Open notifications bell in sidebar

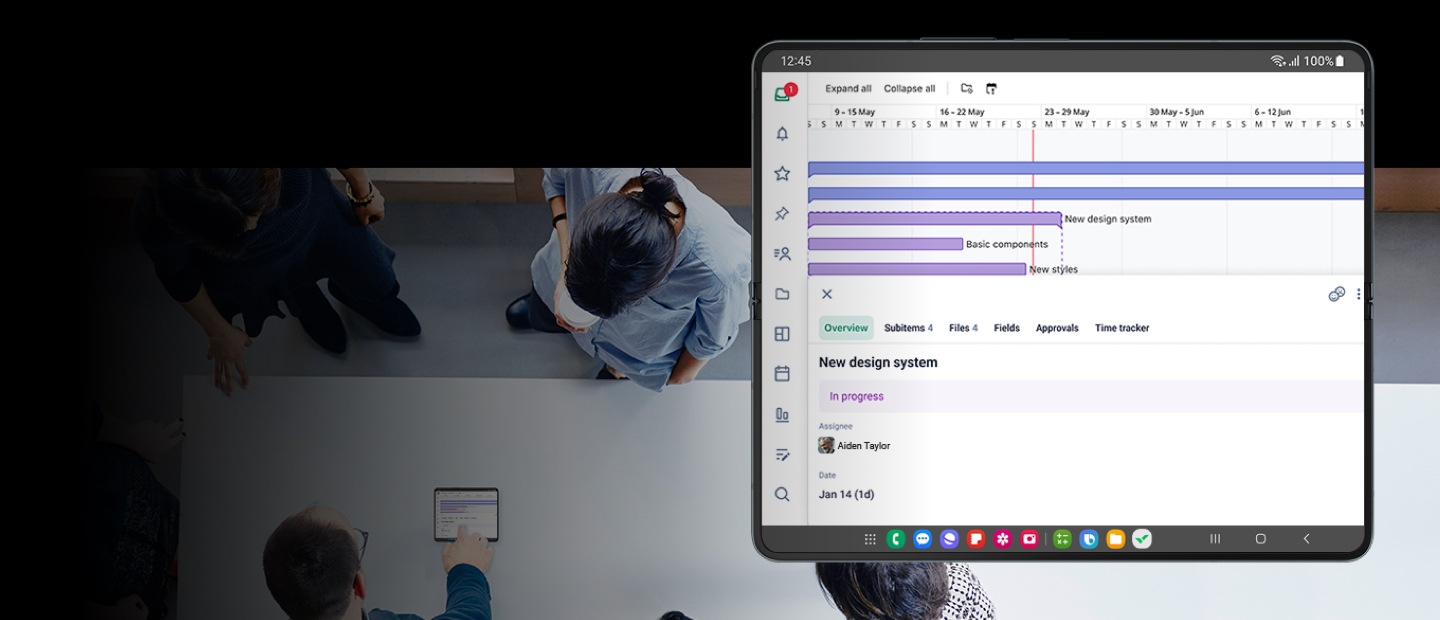coord(782,133)
